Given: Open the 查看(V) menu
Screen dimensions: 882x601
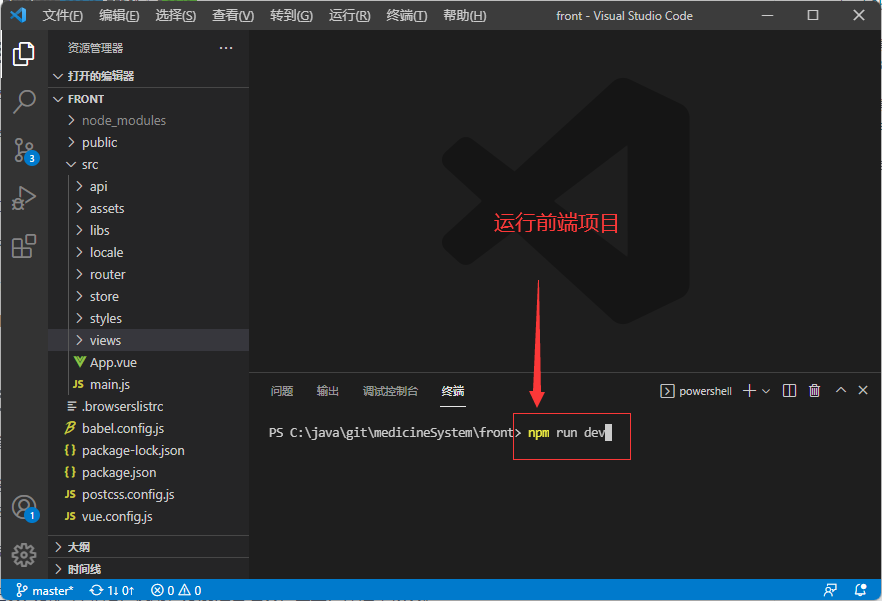Looking at the screenshot, I should pos(233,16).
